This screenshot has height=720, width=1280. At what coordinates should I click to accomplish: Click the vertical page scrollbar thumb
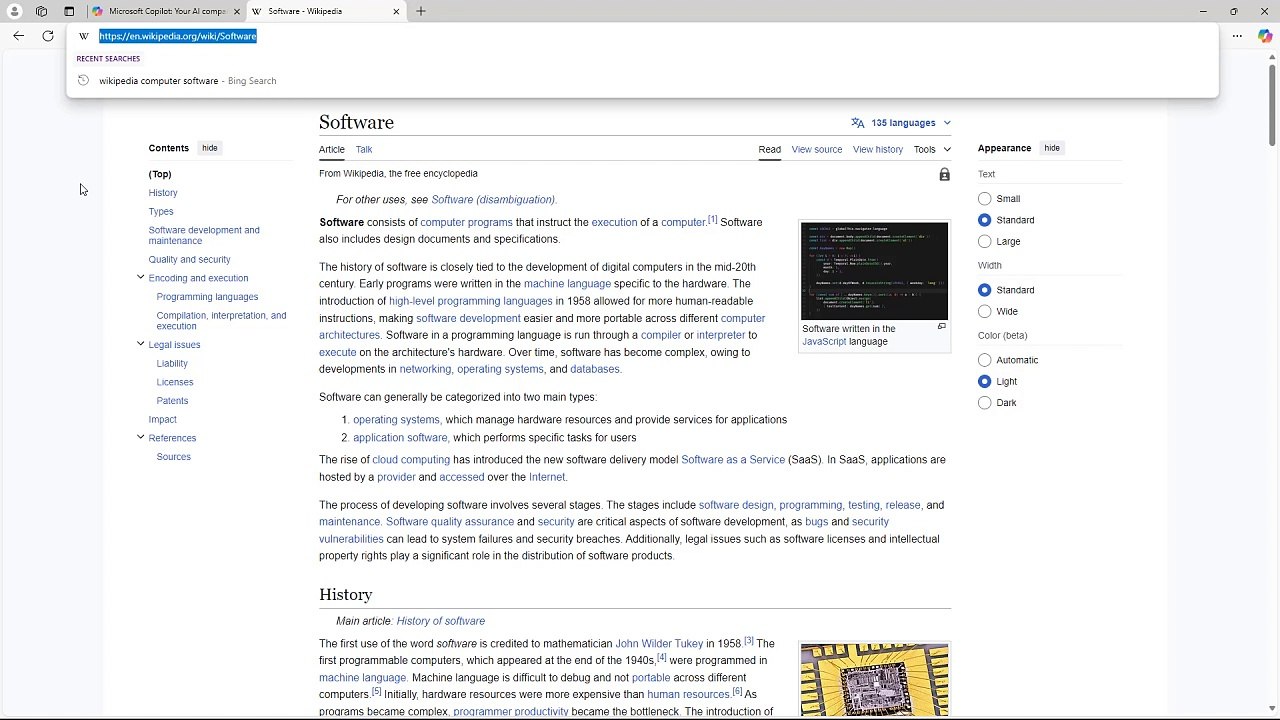point(1272,105)
